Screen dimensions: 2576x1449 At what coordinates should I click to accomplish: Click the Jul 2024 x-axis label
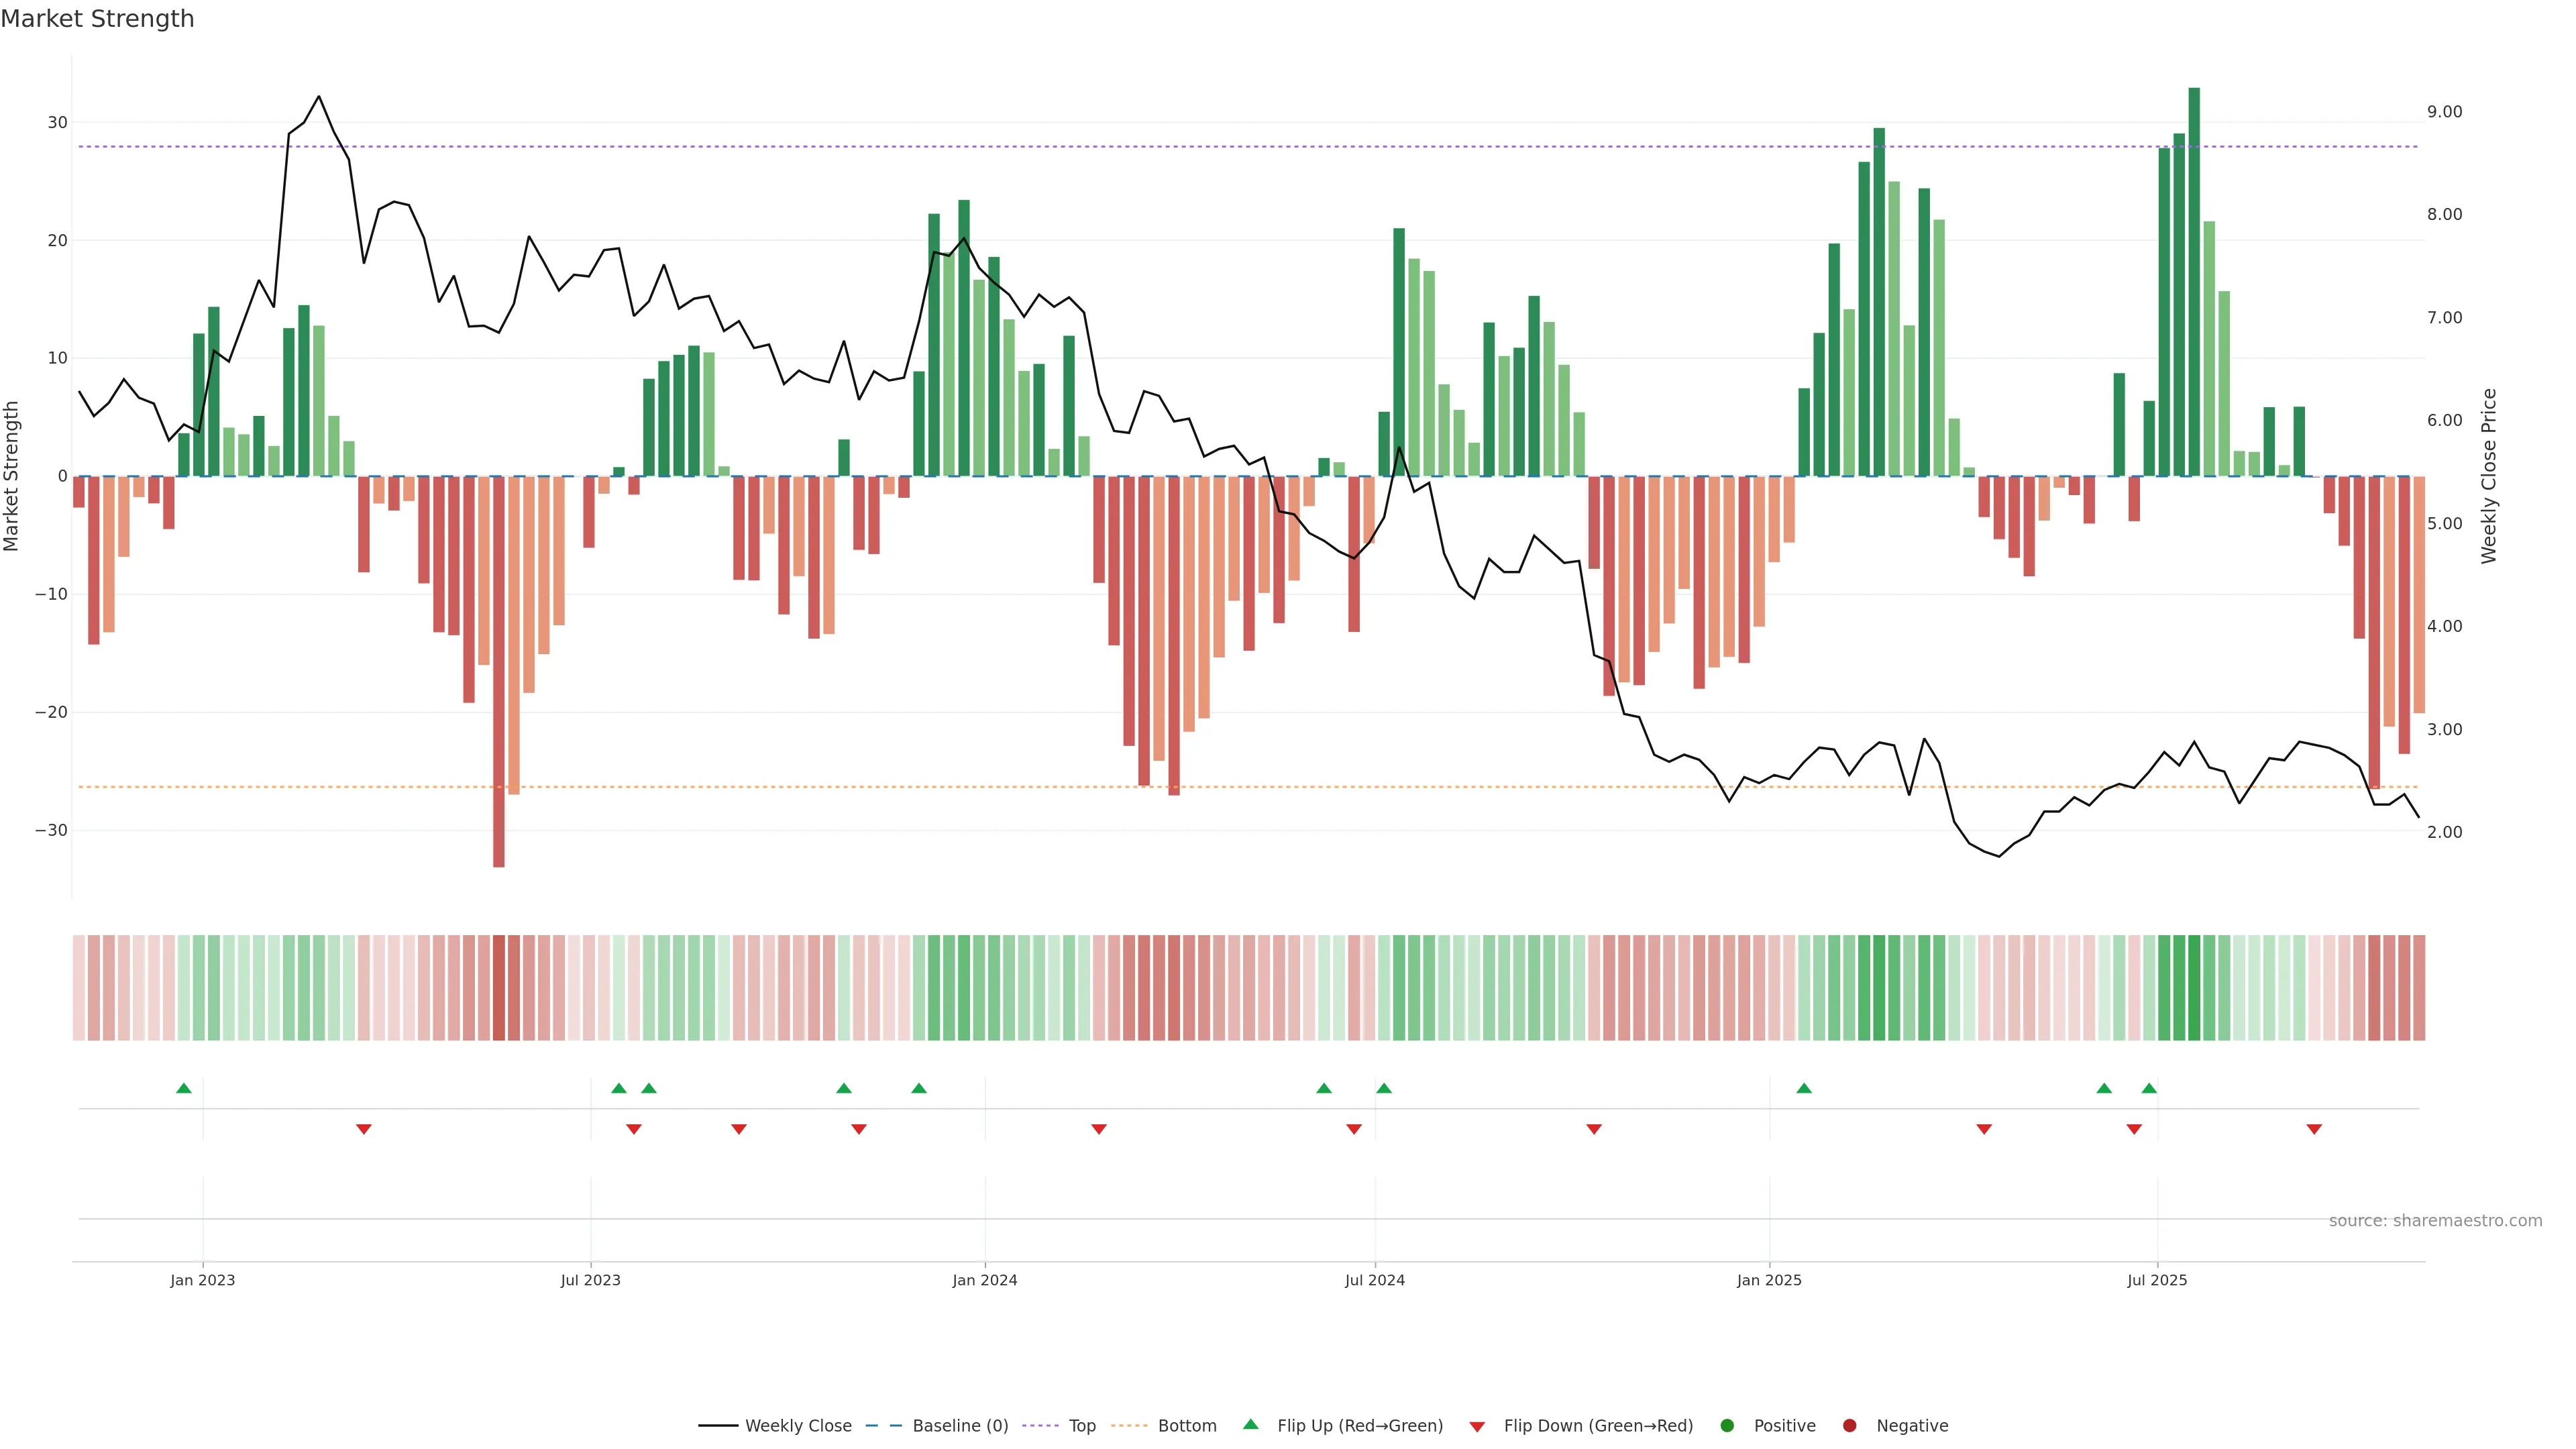pyautogui.click(x=1374, y=1280)
